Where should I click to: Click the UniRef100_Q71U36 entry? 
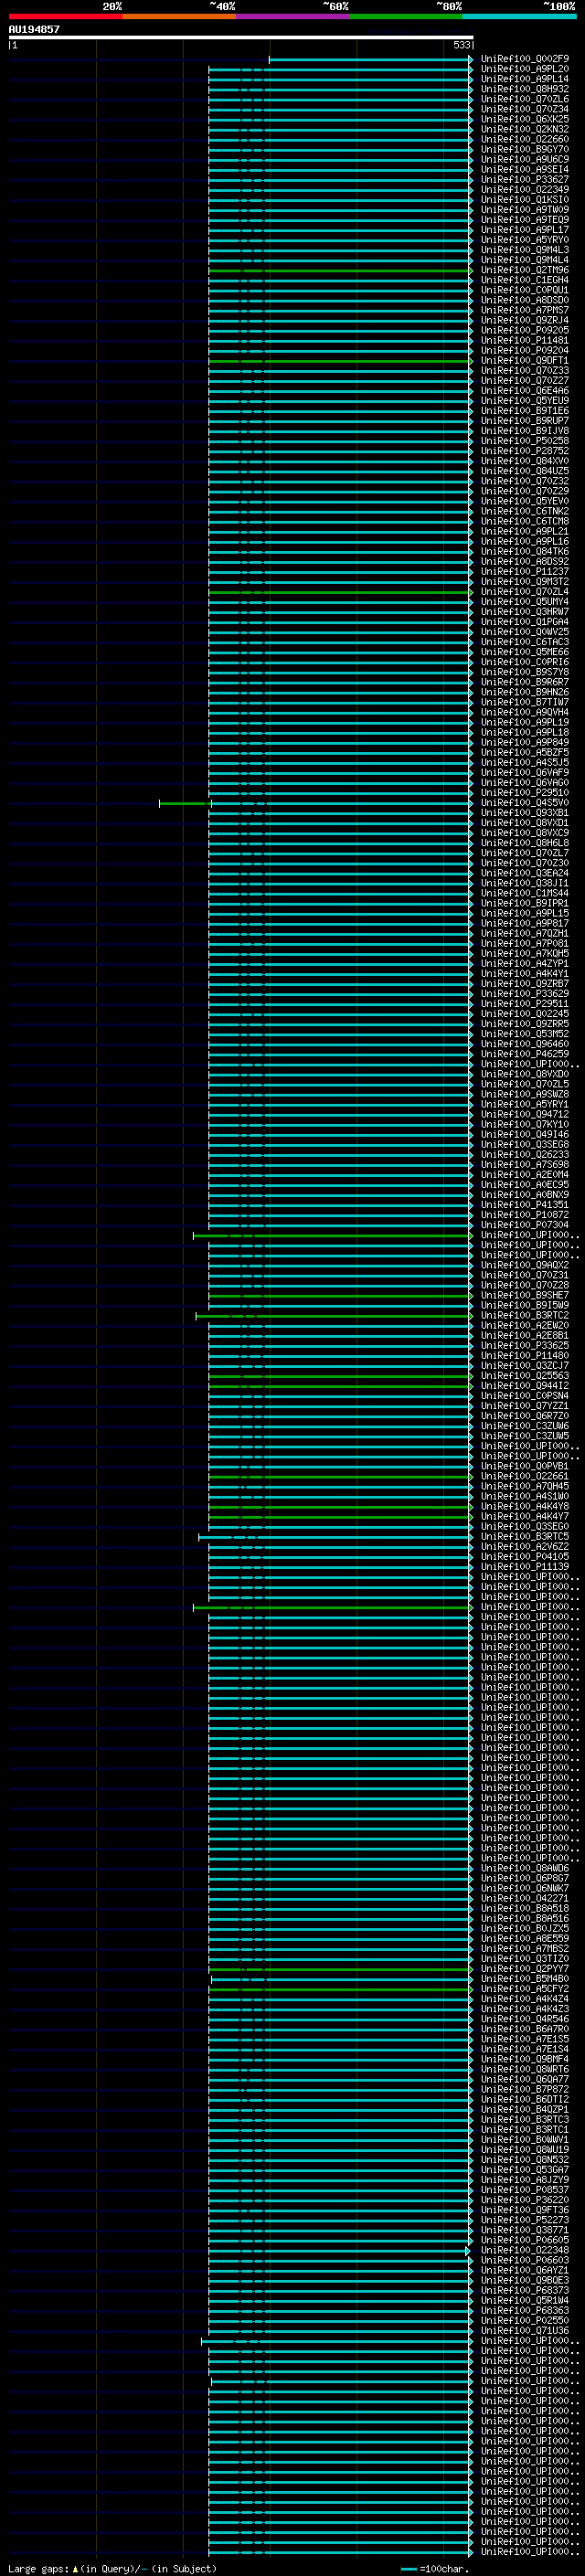524,2330
